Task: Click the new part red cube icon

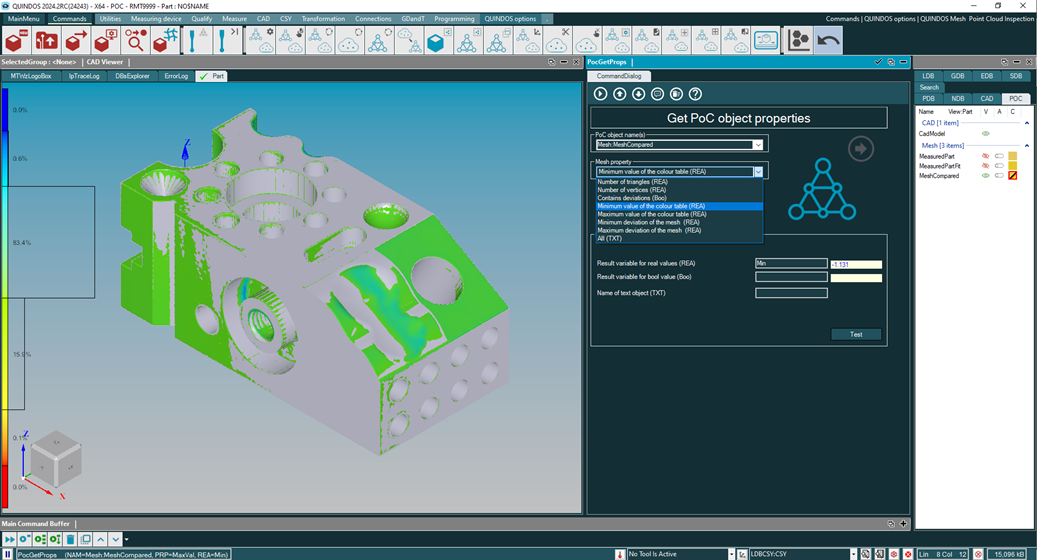Action: point(16,41)
